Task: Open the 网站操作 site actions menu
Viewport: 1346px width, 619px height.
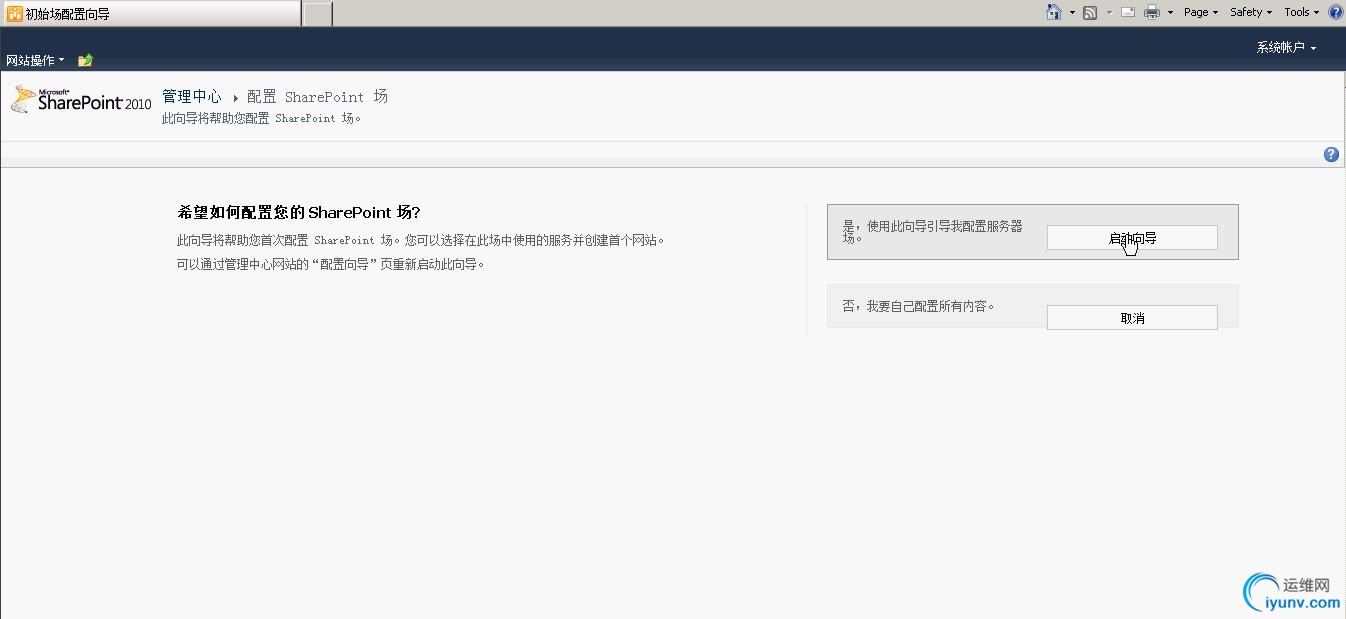Action: click(35, 60)
